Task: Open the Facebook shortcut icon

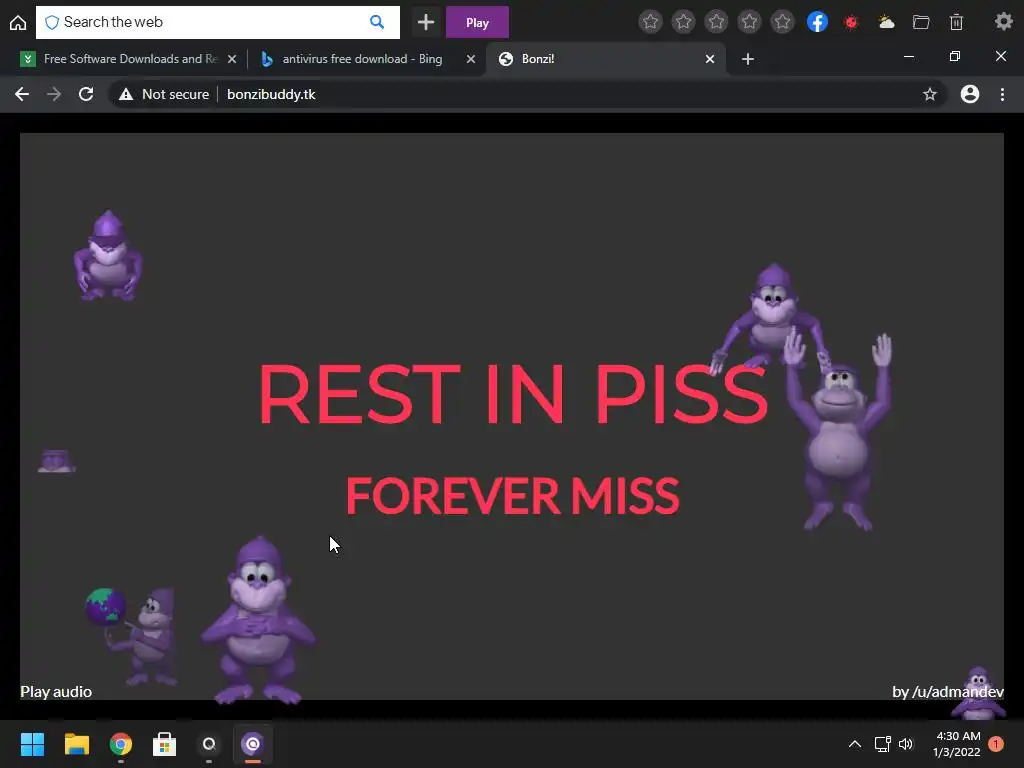Action: (x=817, y=22)
